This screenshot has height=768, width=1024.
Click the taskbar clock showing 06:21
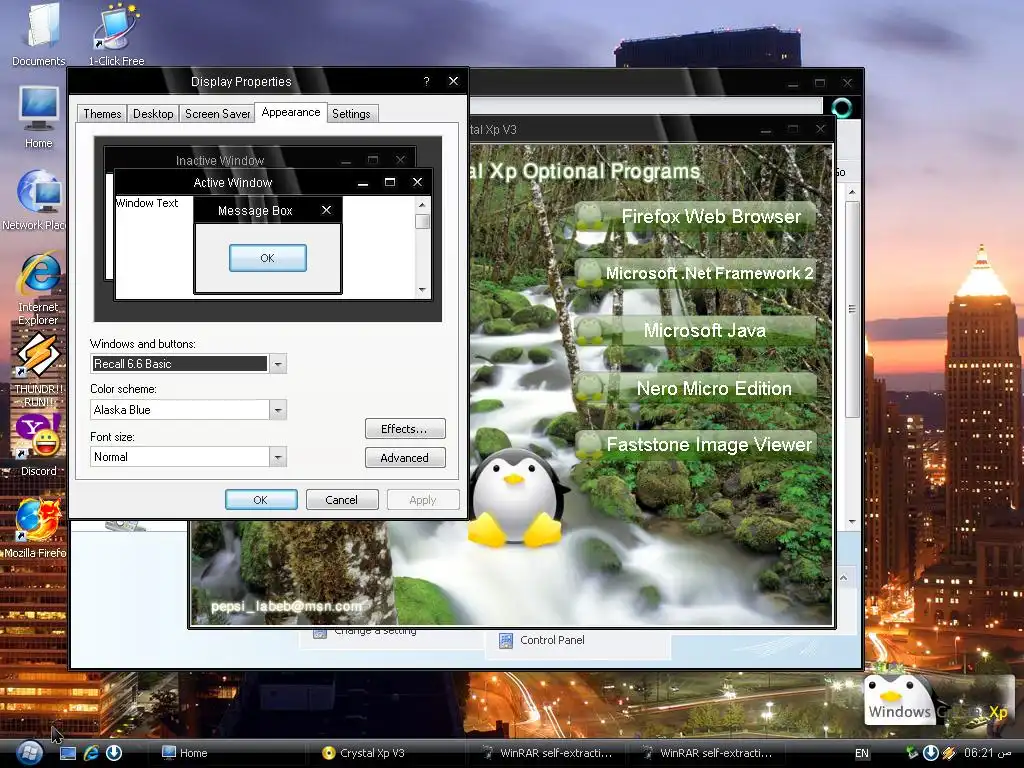click(x=987, y=753)
